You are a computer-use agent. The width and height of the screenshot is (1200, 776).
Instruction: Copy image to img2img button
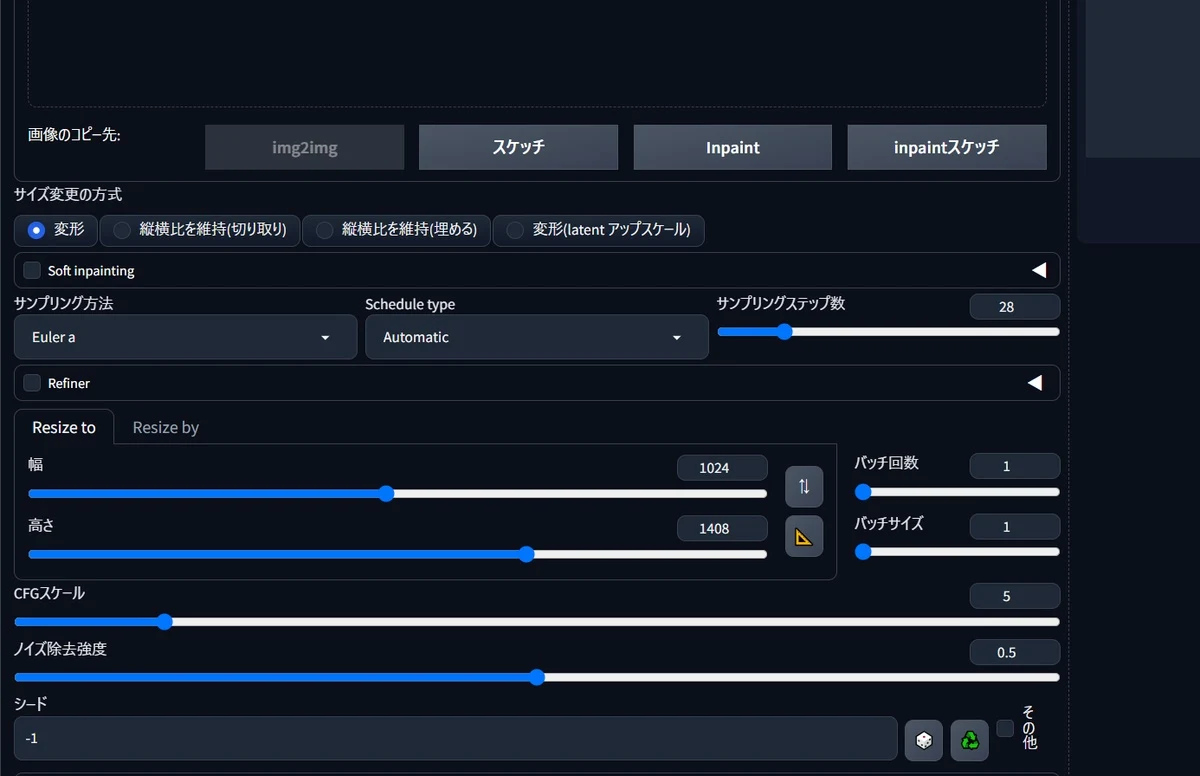pyautogui.click(x=305, y=147)
